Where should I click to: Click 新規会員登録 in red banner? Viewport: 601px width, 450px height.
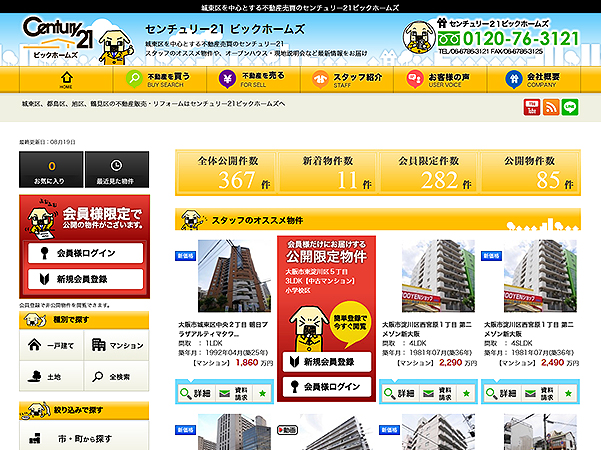point(327,361)
